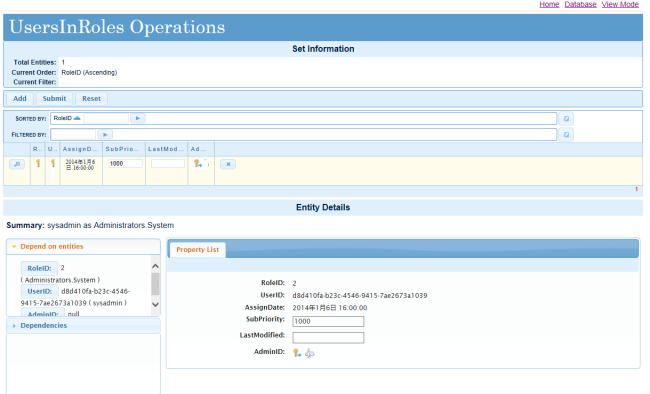Click the RoleID key icon in grid row
650x394 pixels.
[x=38, y=163]
